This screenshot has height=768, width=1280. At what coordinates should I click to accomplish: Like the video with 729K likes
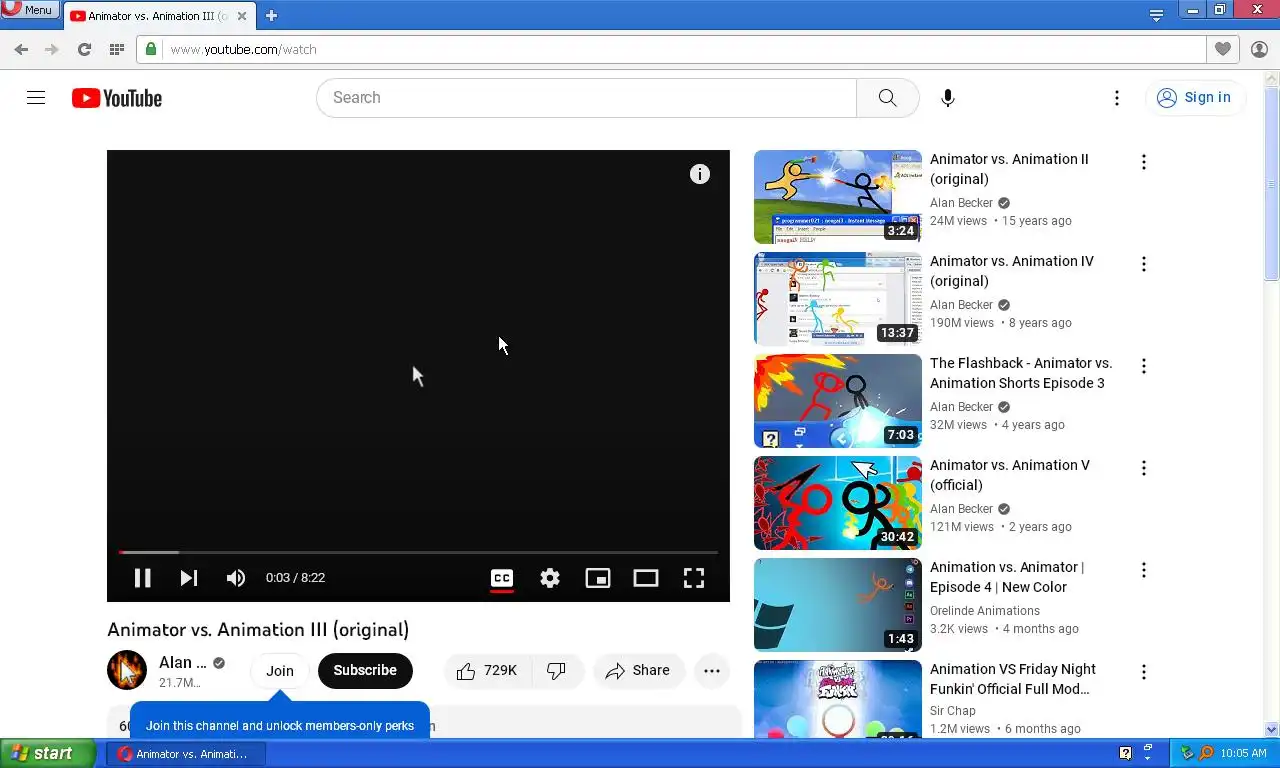pyautogui.click(x=488, y=671)
